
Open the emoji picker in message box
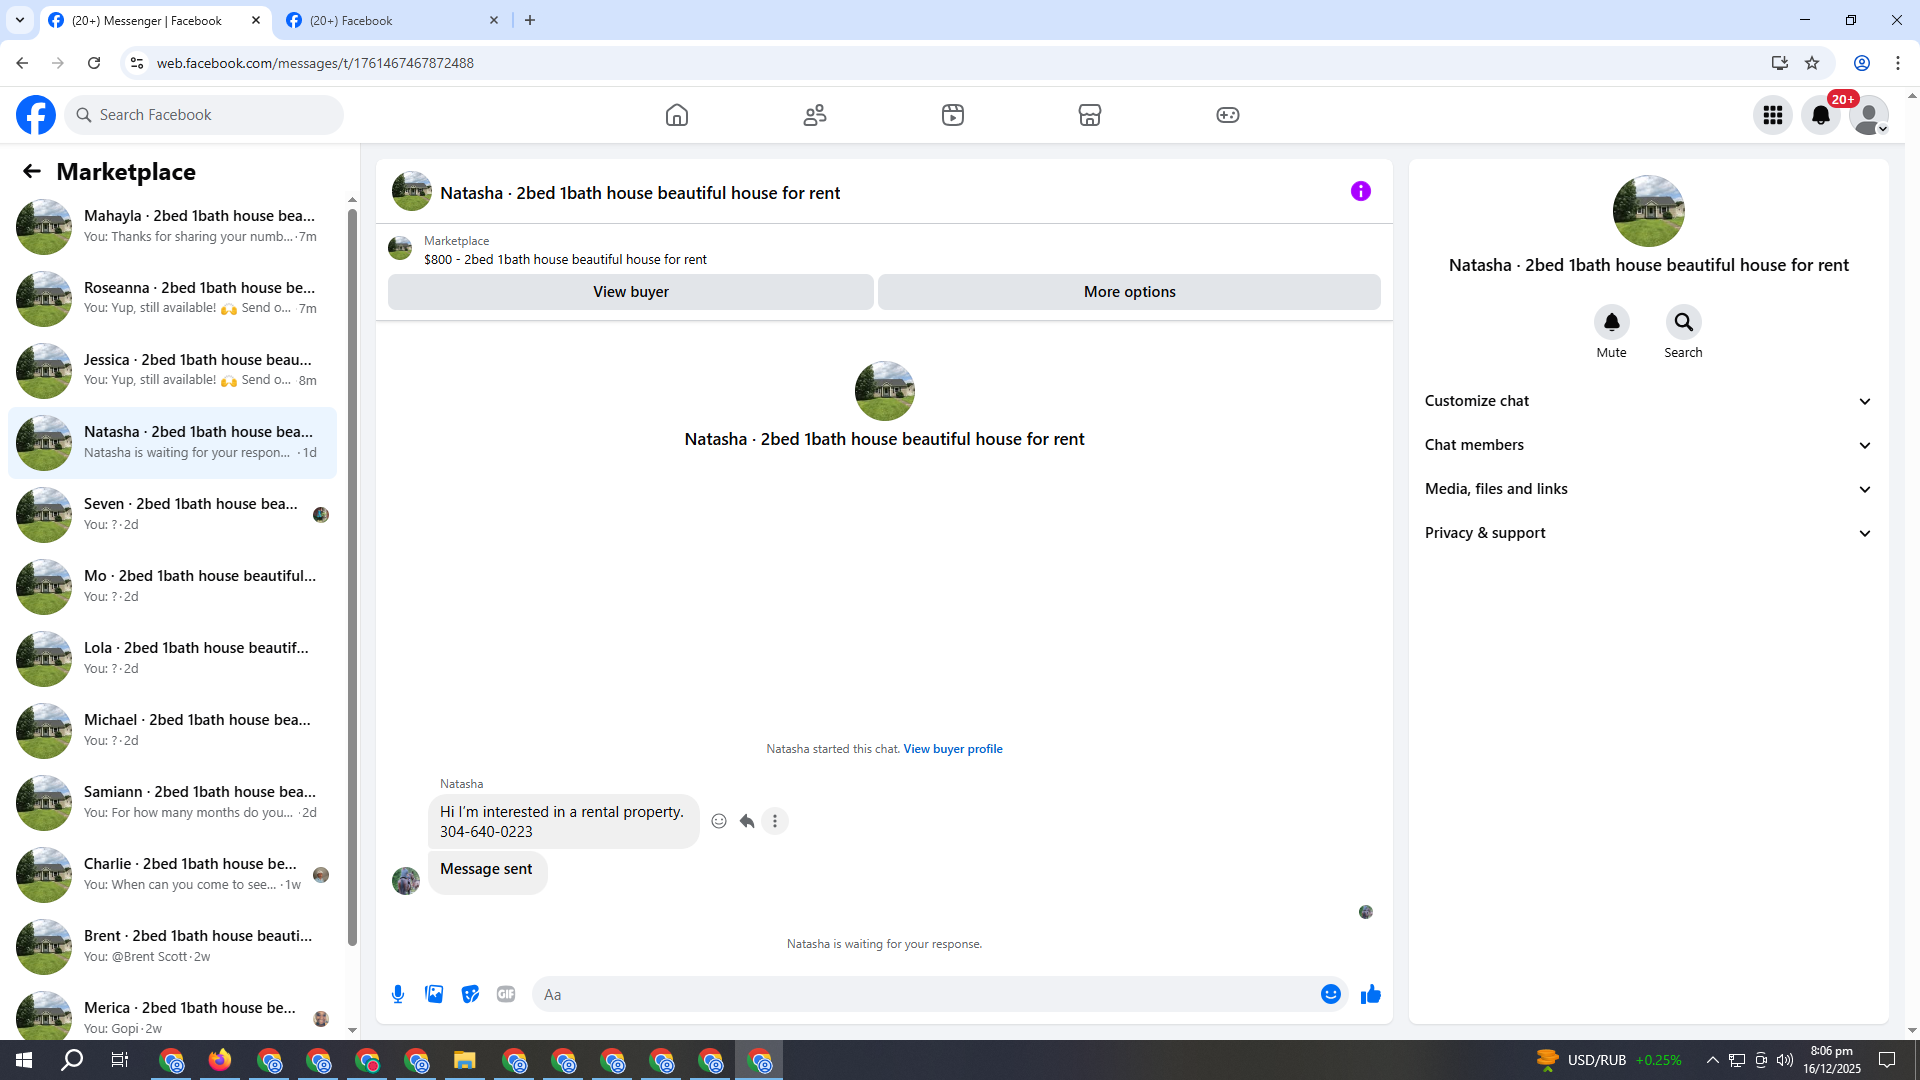(1331, 994)
